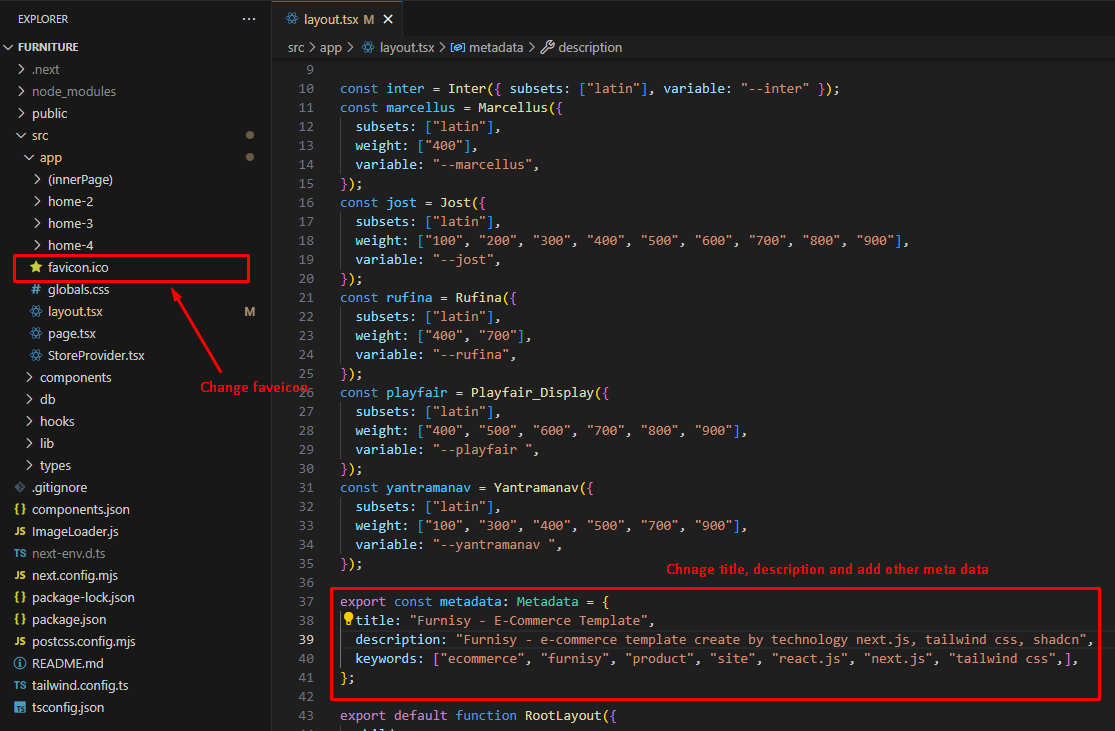Open ImageLoader.js file
1115x731 pixels.
[x=75, y=532]
